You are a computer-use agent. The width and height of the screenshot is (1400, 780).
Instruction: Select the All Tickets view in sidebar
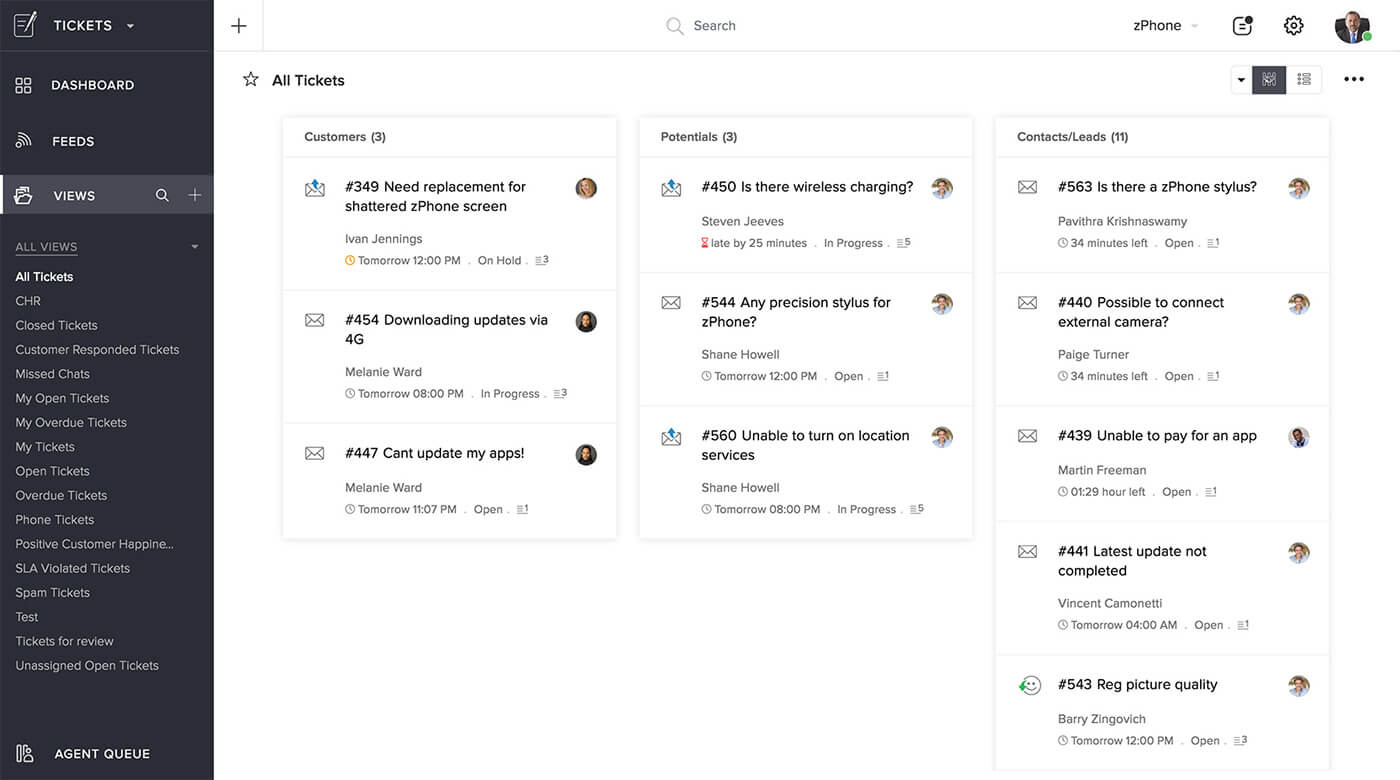coord(44,277)
